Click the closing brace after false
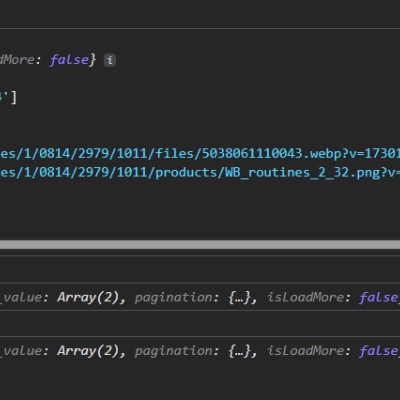 (92, 60)
